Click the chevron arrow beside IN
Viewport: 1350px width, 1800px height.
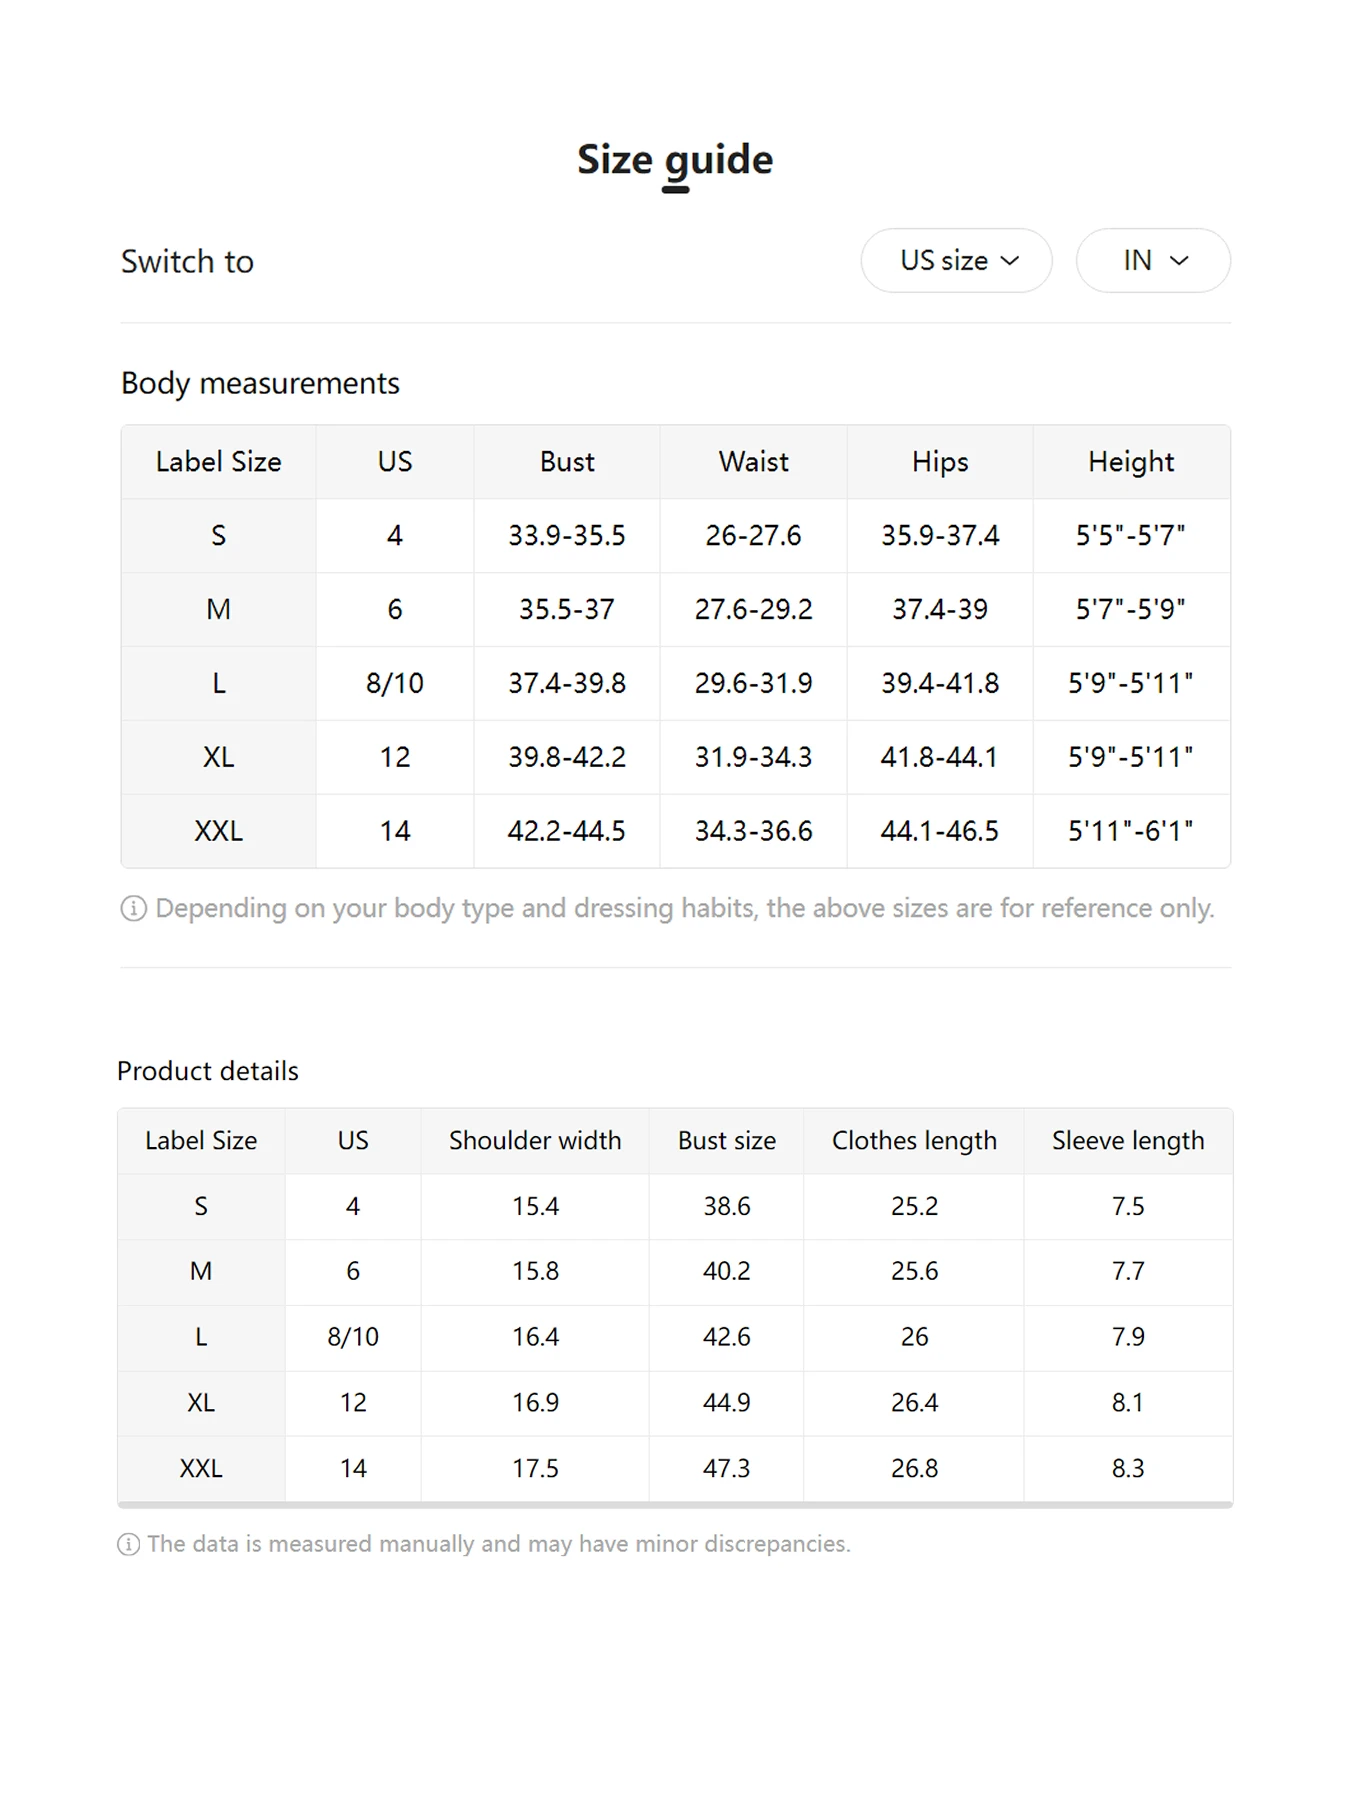pyautogui.click(x=1180, y=261)
